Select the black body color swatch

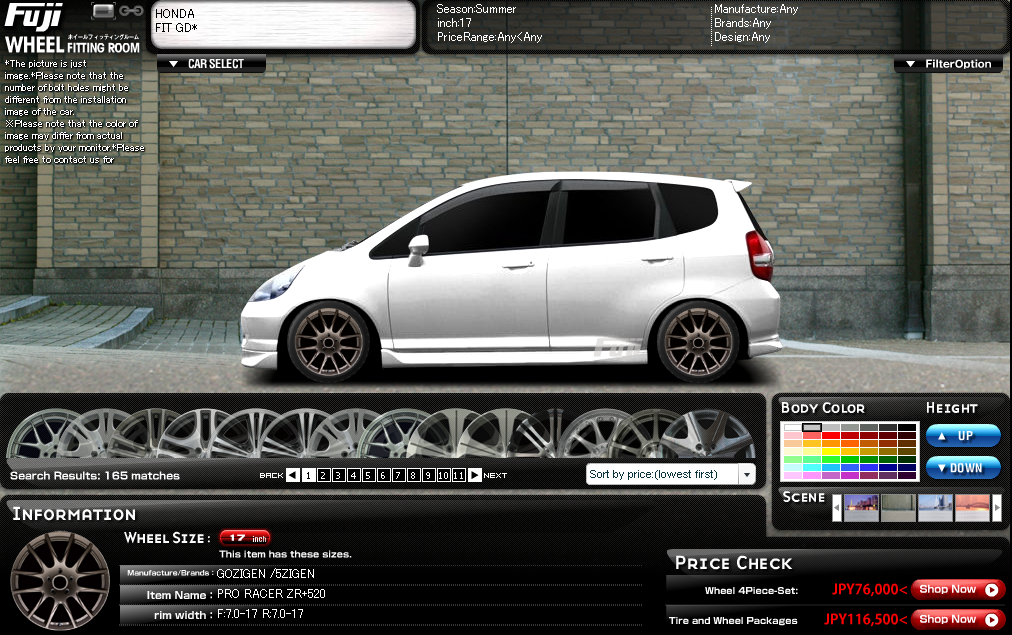(907, 427)
